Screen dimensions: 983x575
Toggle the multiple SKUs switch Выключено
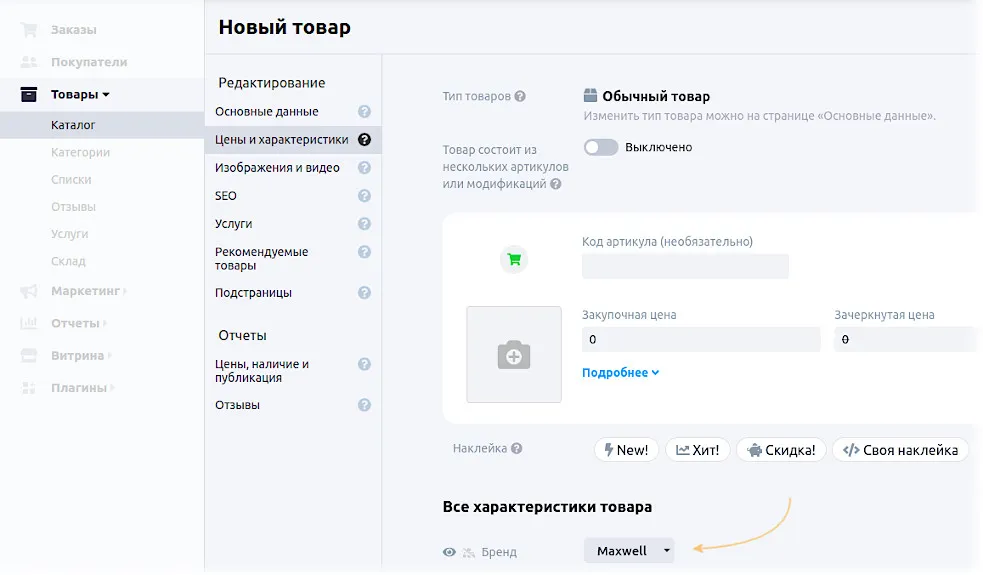[x=601, y=147]
